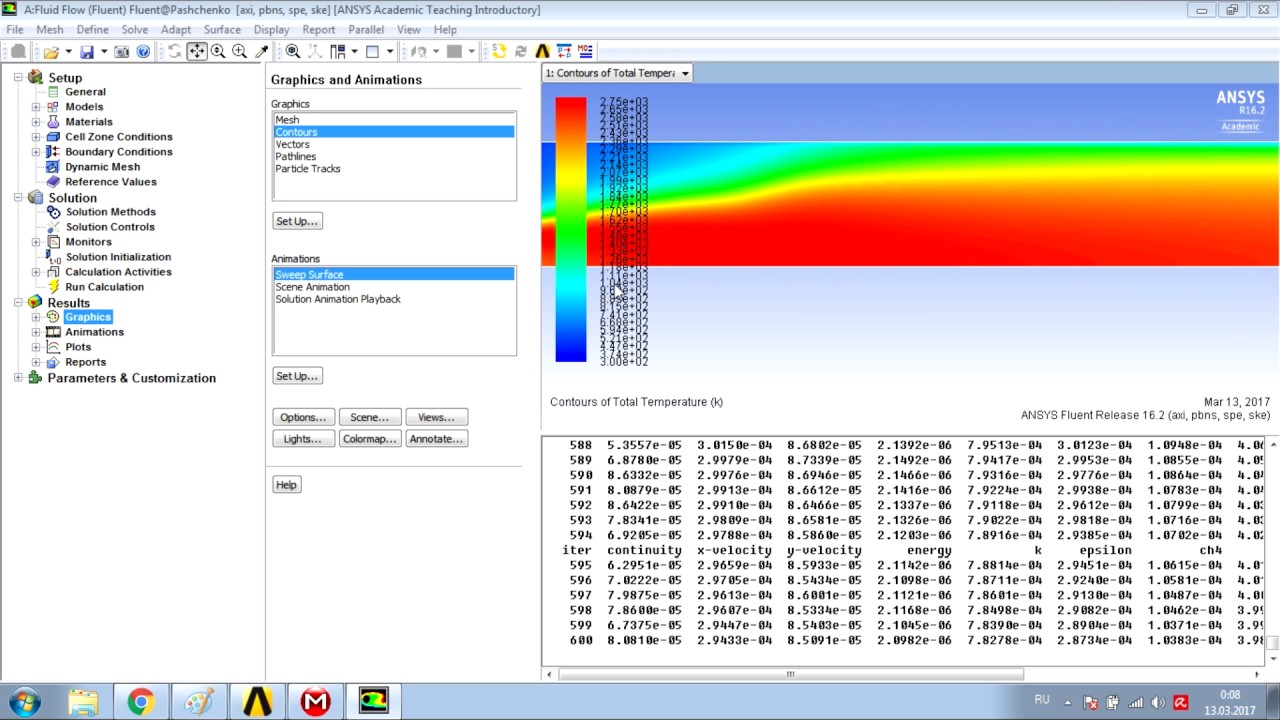Select Solution Initialization in the tree
This screenshot has width=1280, height=720.
tap(118, 257)
